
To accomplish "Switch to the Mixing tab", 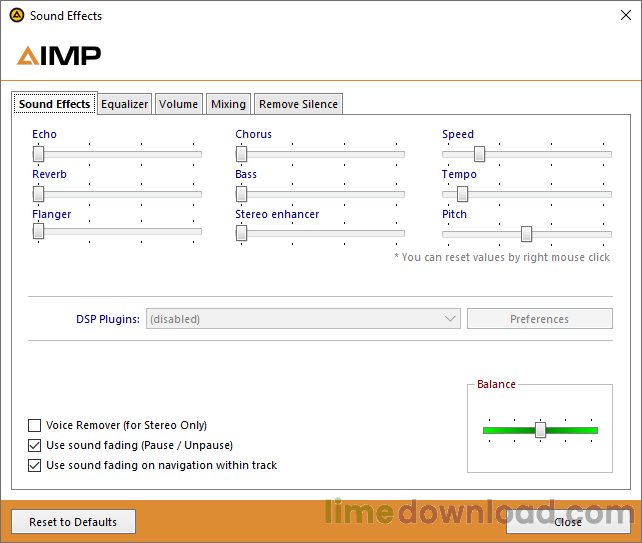I will pyautogui.click(x=228, y=104).
